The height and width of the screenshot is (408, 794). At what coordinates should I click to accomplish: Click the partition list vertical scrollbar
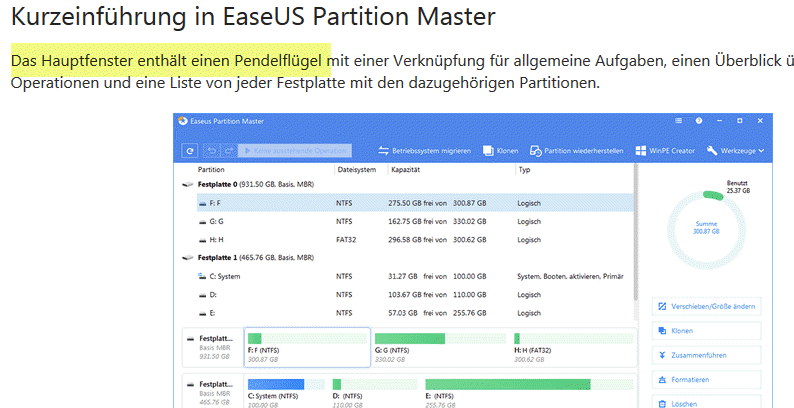tap(636, 232)
